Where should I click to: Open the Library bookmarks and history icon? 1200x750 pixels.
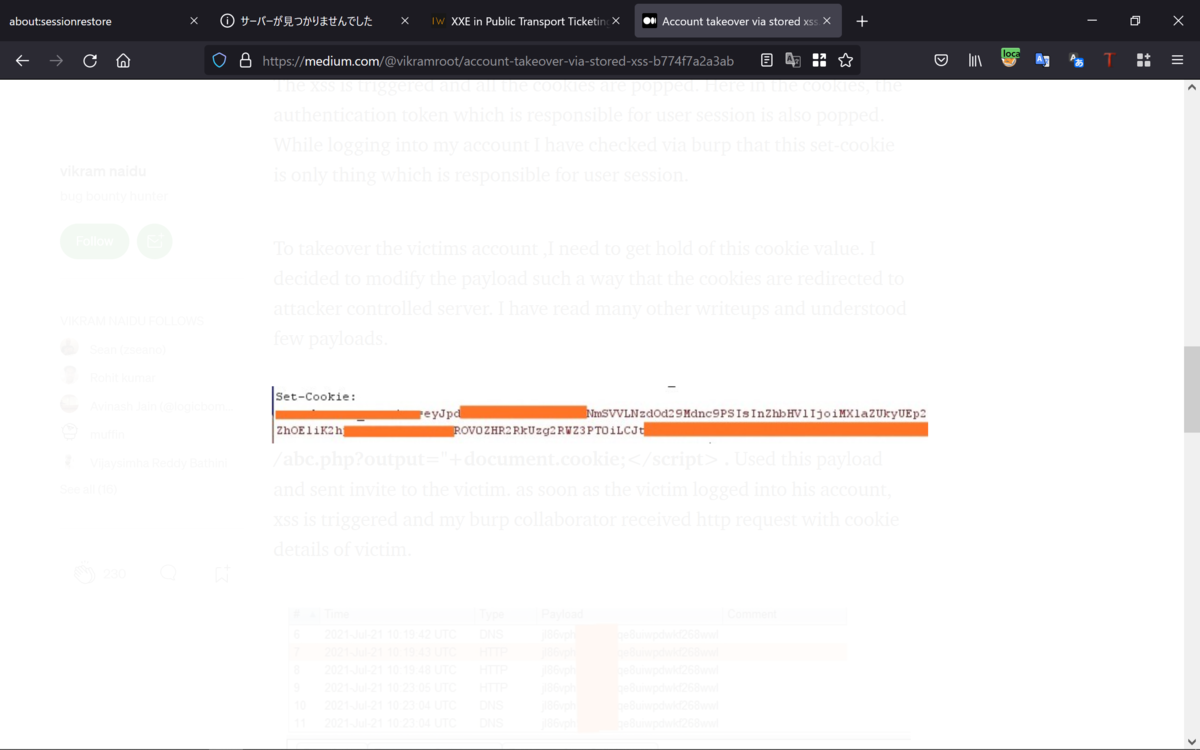(975, 60)
